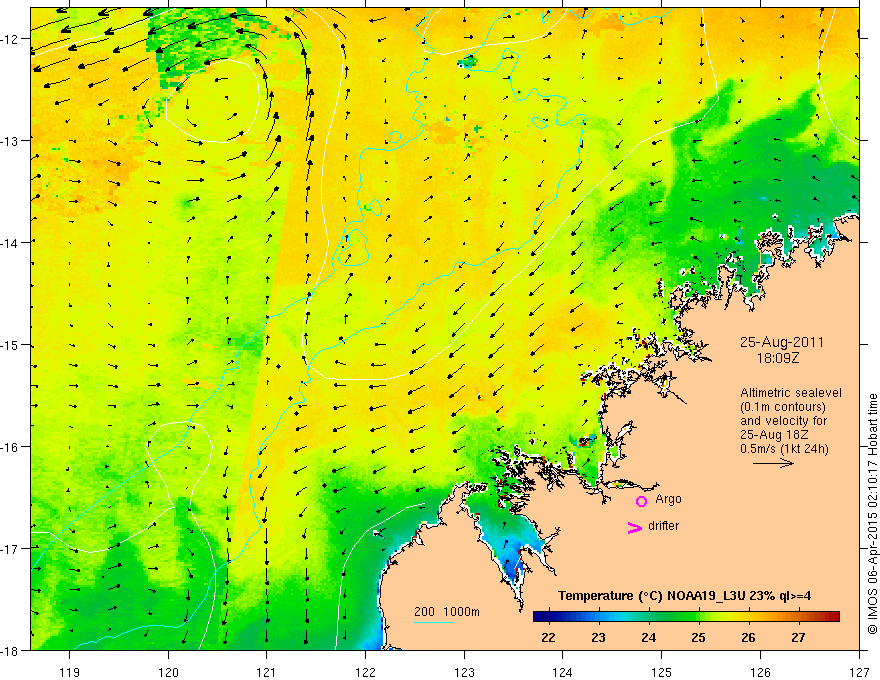
Task: Click the "0.5m/s (1kt 24h)" text
Action: click(784, 449)
